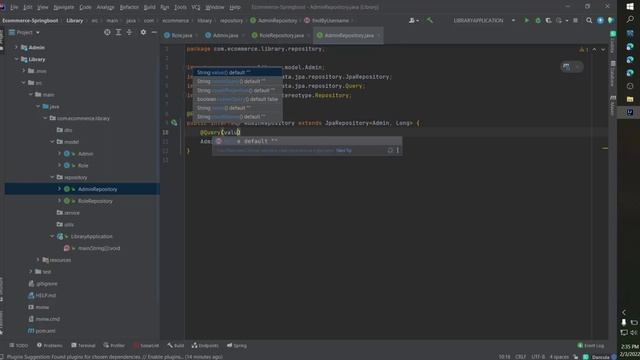Run LIBRARYAPPLICATION with the green play icon
The height and width of the screenshot is (360, 640).
click(527, 20)
